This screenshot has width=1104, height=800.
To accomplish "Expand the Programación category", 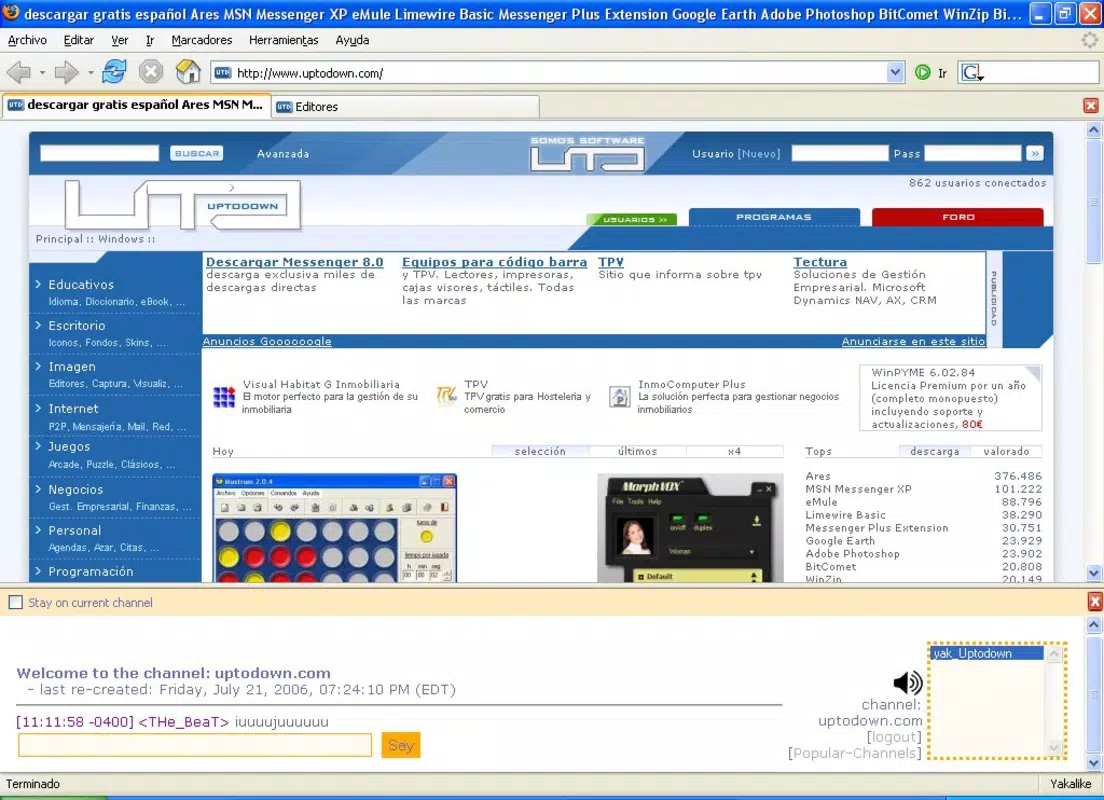I will coord(91,571).
